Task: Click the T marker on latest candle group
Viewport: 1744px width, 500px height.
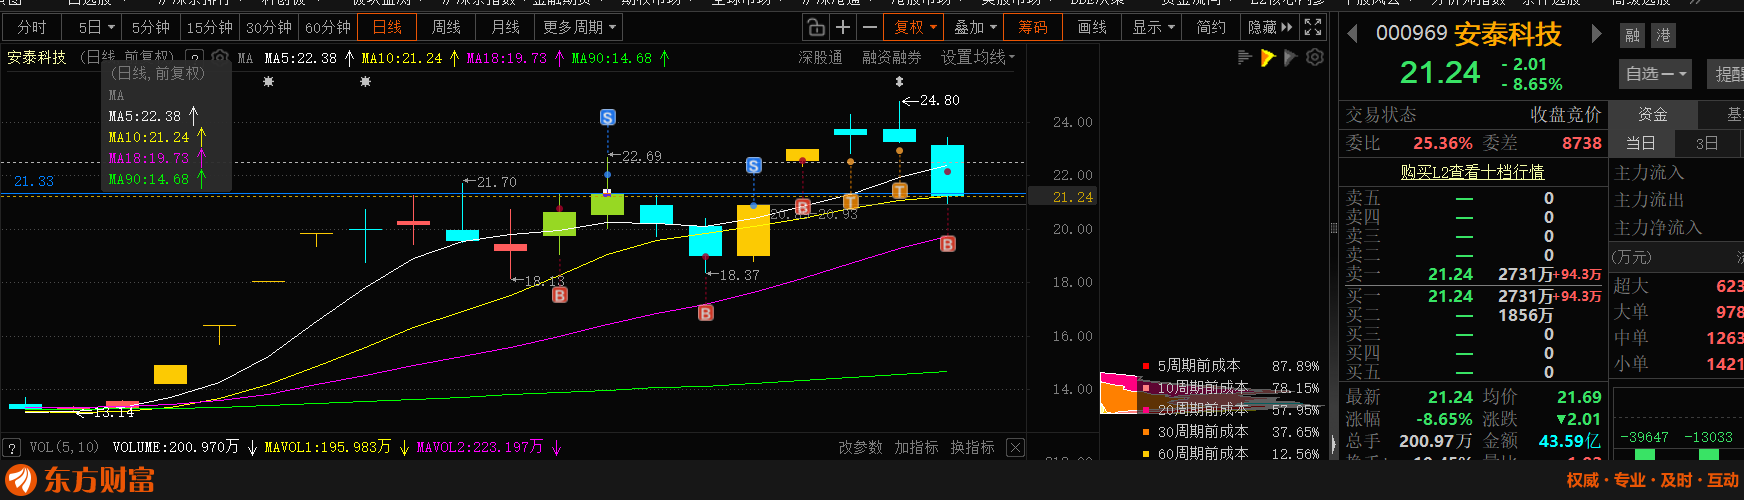Action: (899, 191)
